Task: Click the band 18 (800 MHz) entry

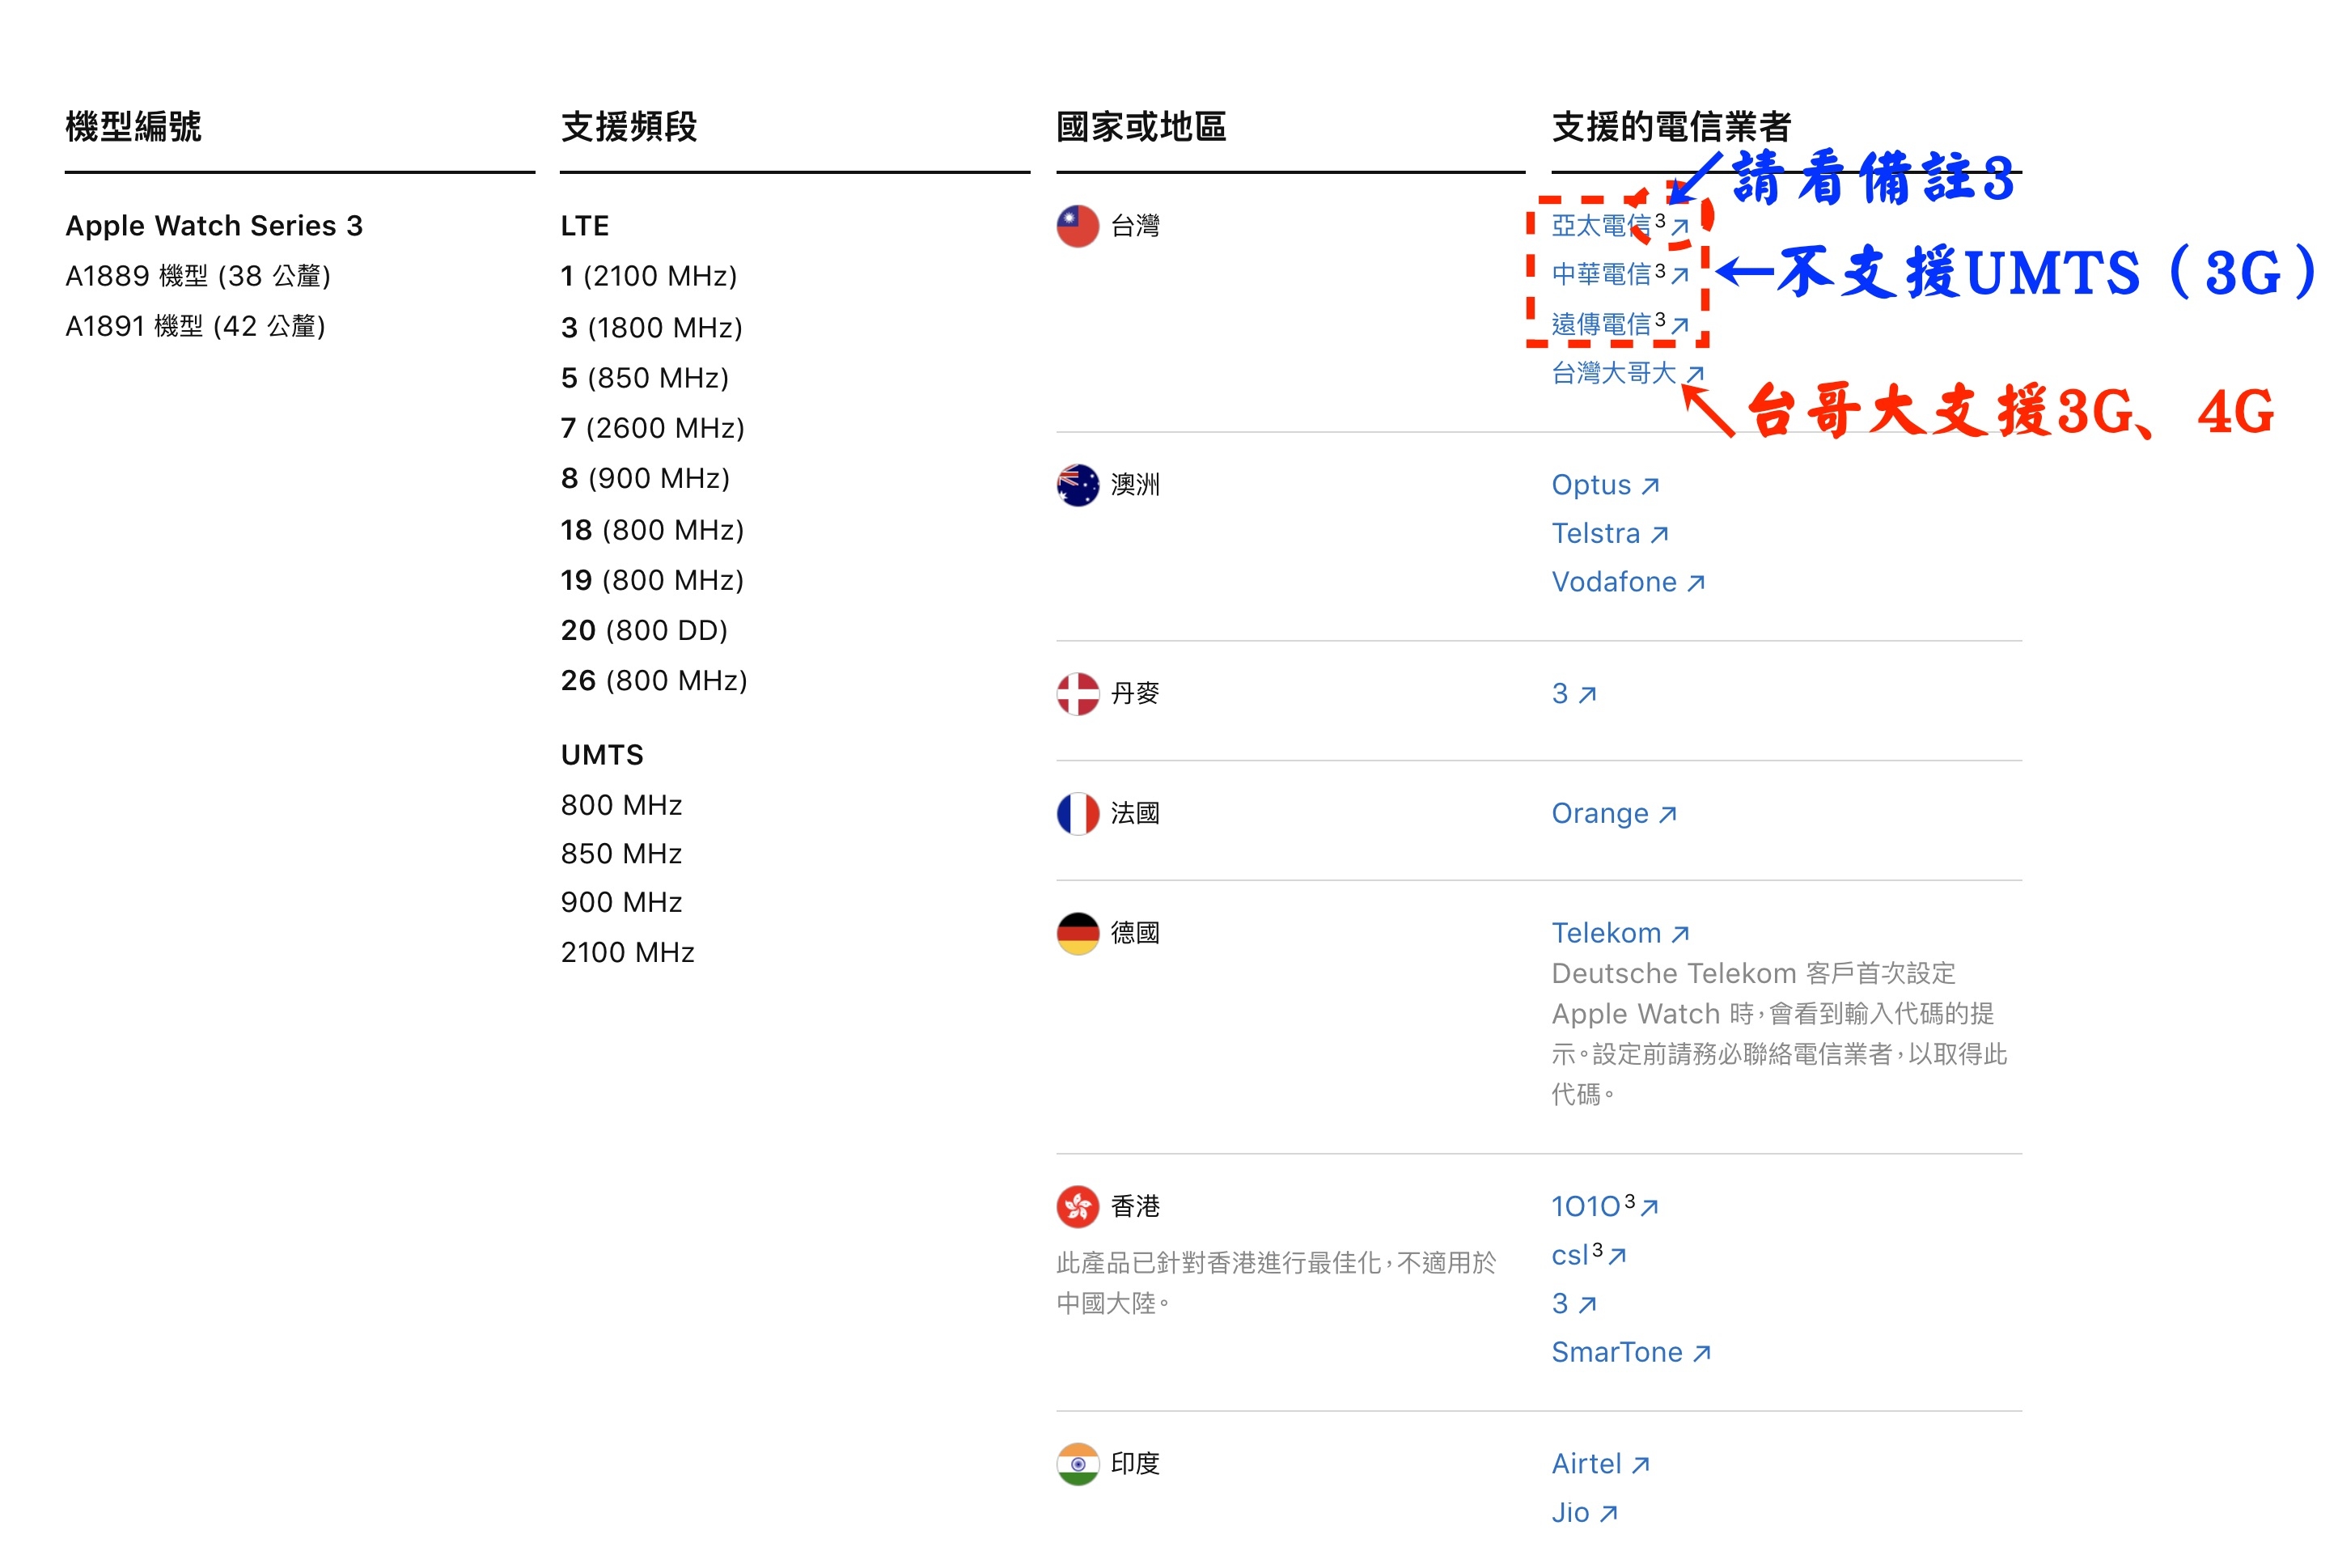Action: (x=652, y=530)
